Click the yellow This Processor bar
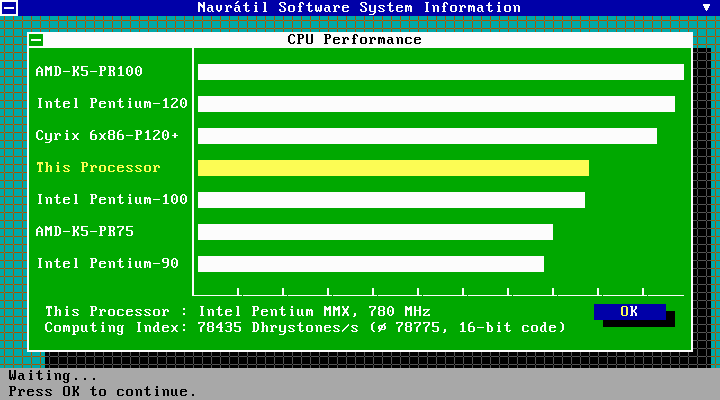The height and width of the screenshot is (400, 720). pyautogui.click(x=393, y=168)
